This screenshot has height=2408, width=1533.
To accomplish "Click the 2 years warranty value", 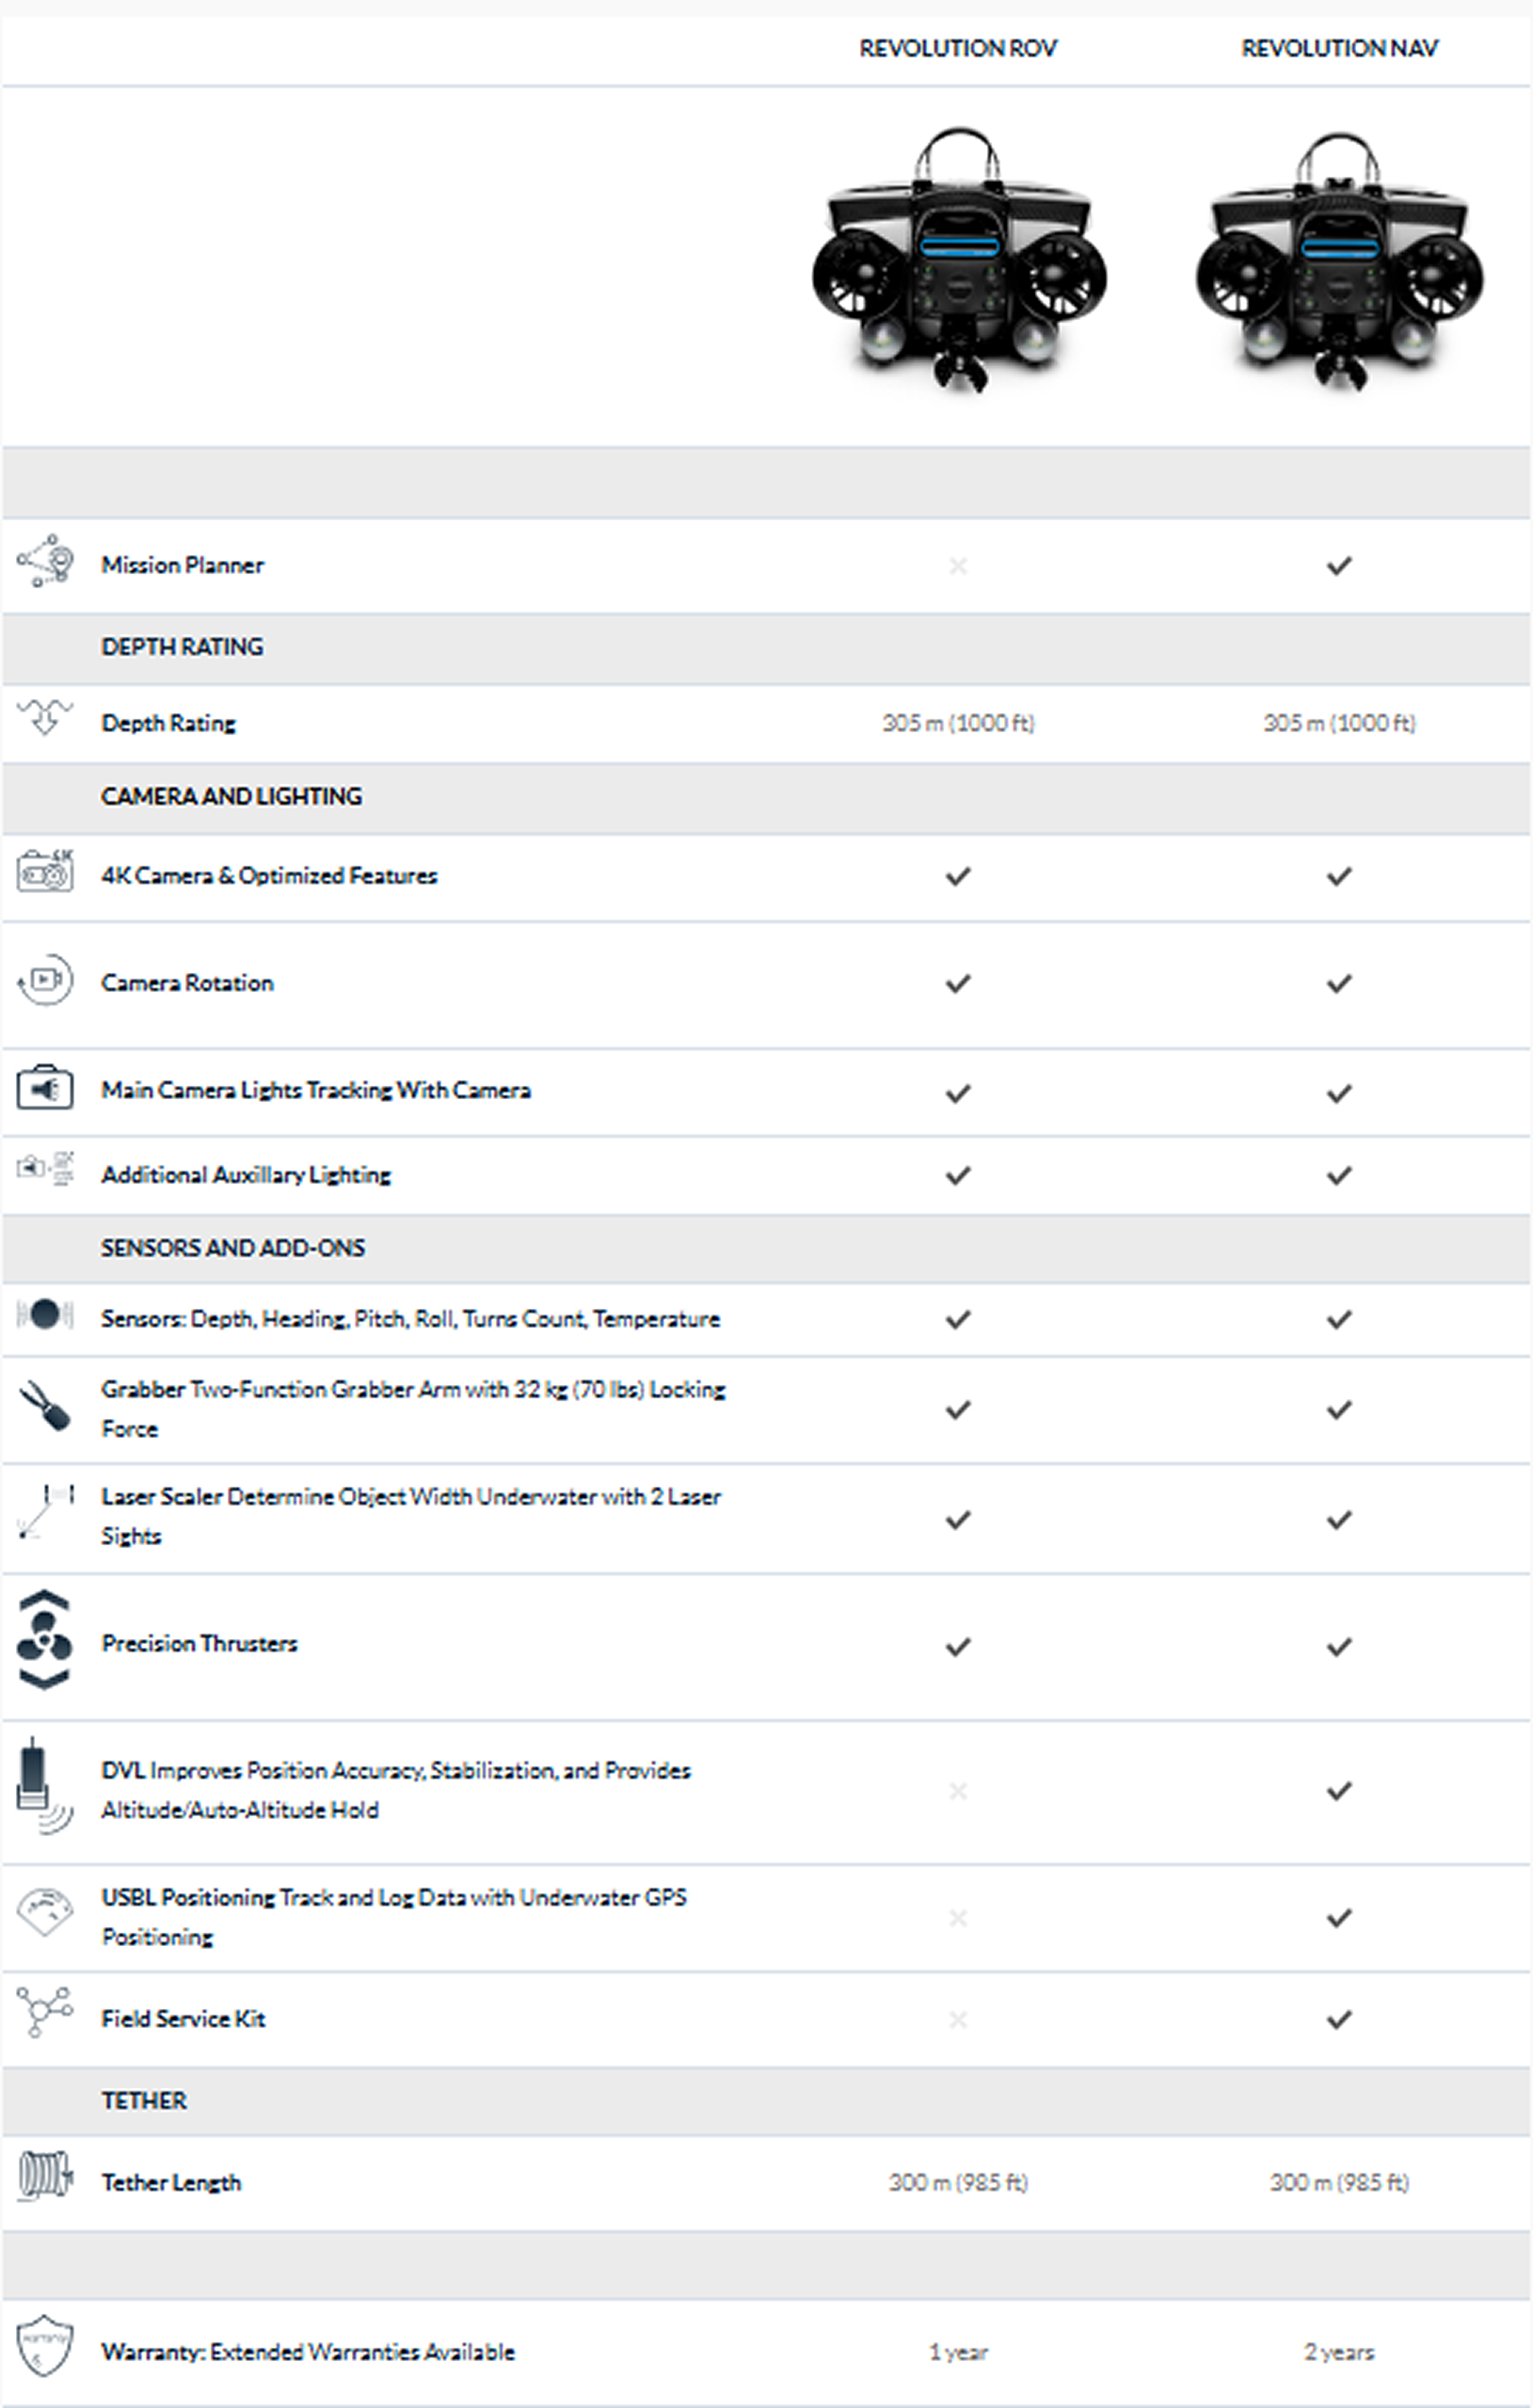I will [x=1339, y=2352].
